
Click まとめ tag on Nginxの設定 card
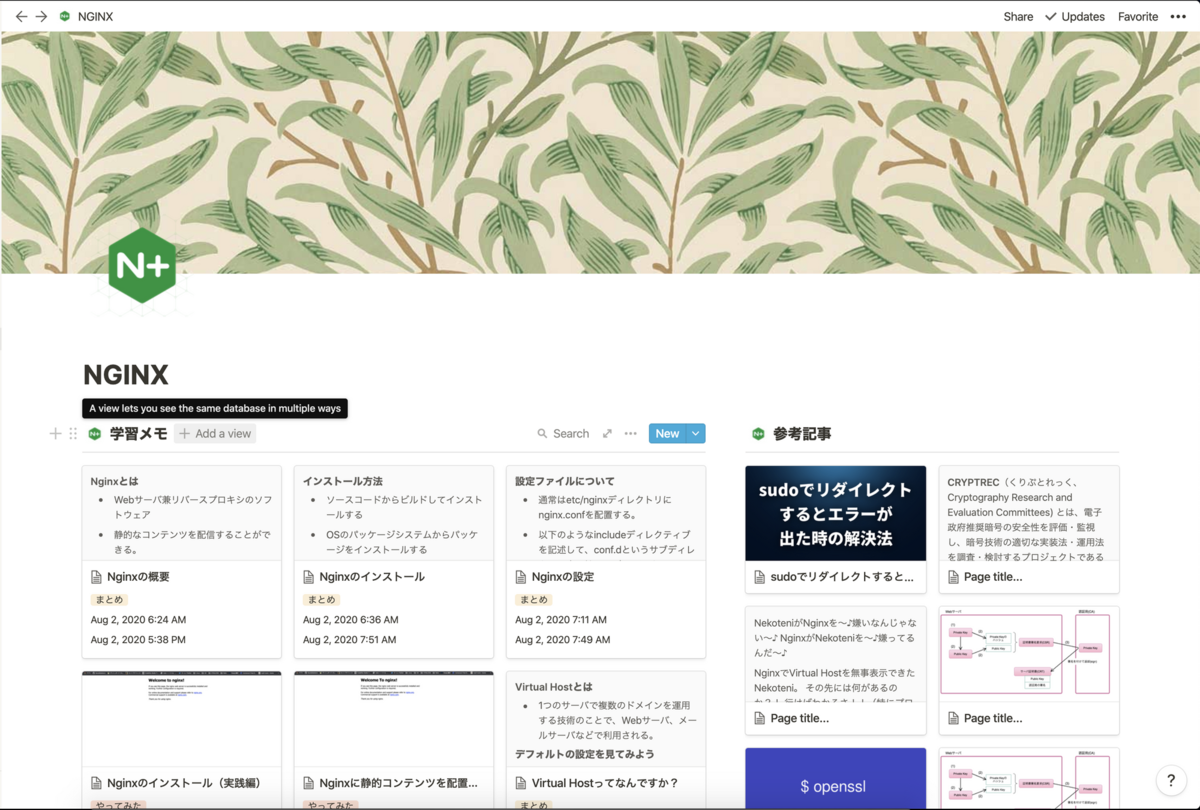533,599
